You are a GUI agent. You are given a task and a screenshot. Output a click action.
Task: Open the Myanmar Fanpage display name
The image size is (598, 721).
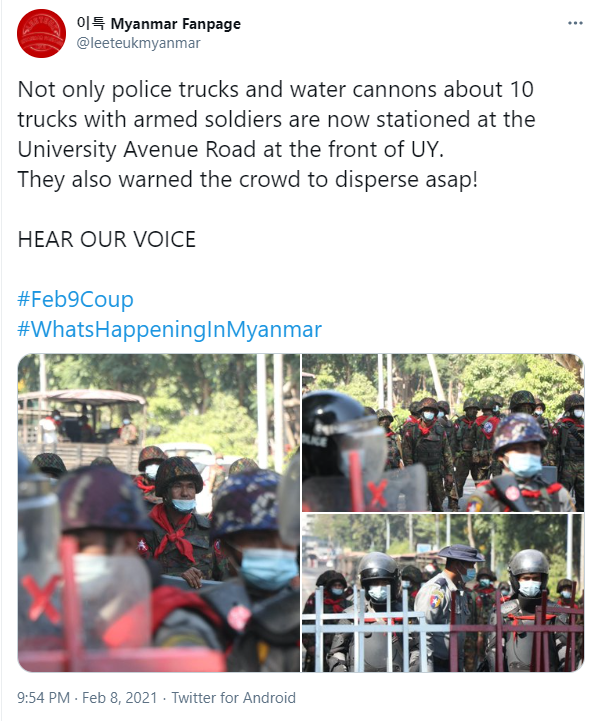(x=159, y=23)
